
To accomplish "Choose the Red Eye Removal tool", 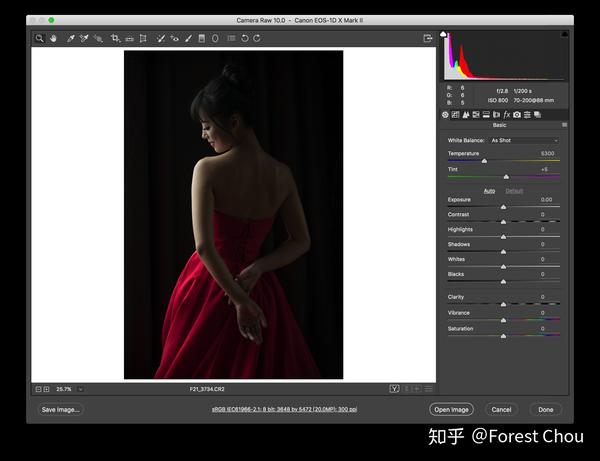I will 174,38.
